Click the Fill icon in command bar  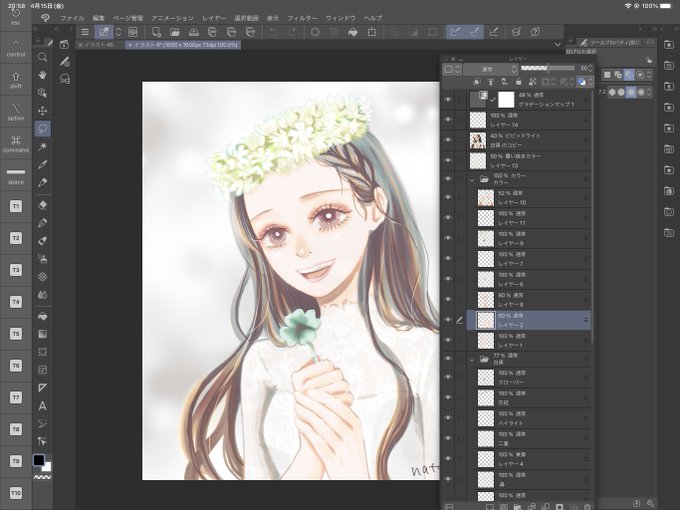353,32
